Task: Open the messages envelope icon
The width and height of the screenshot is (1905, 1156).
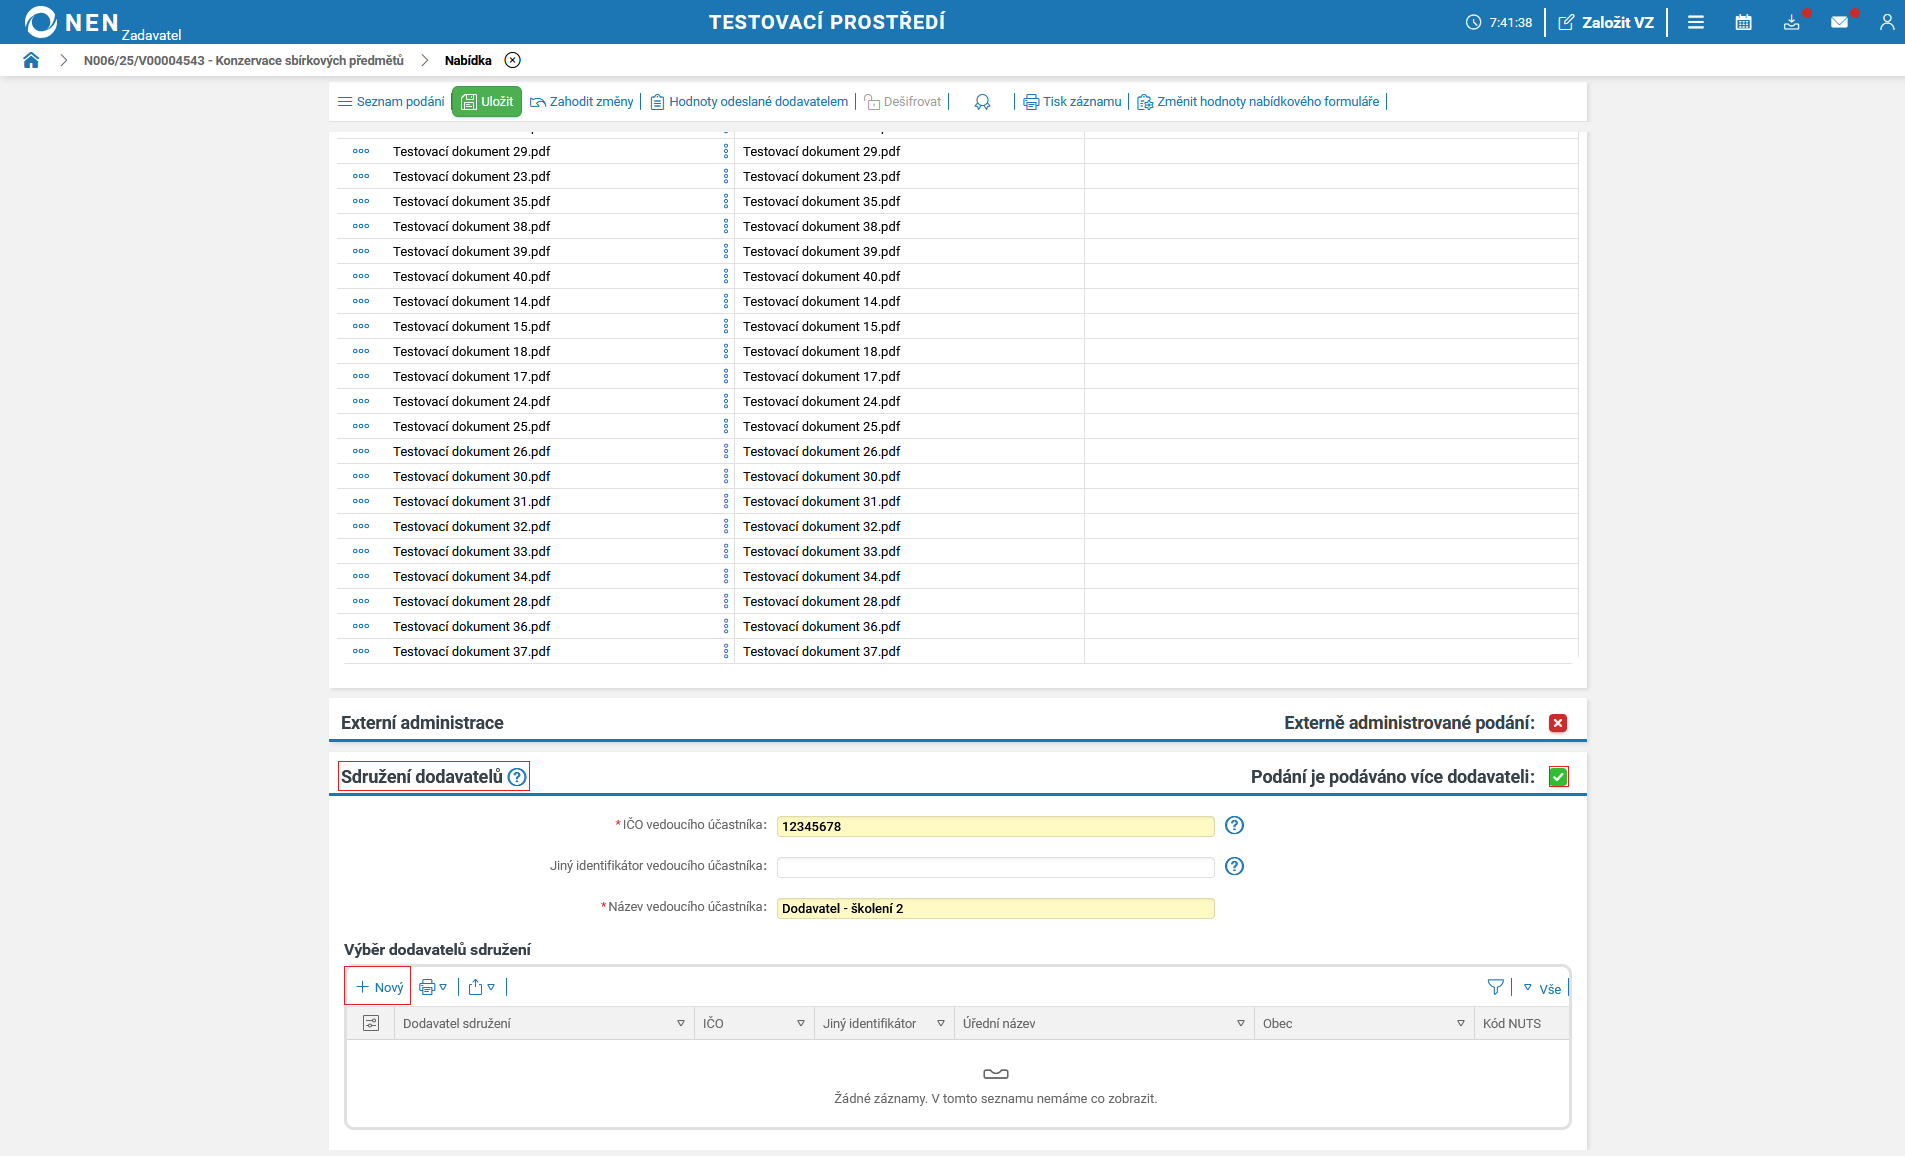Action: 1839,22
